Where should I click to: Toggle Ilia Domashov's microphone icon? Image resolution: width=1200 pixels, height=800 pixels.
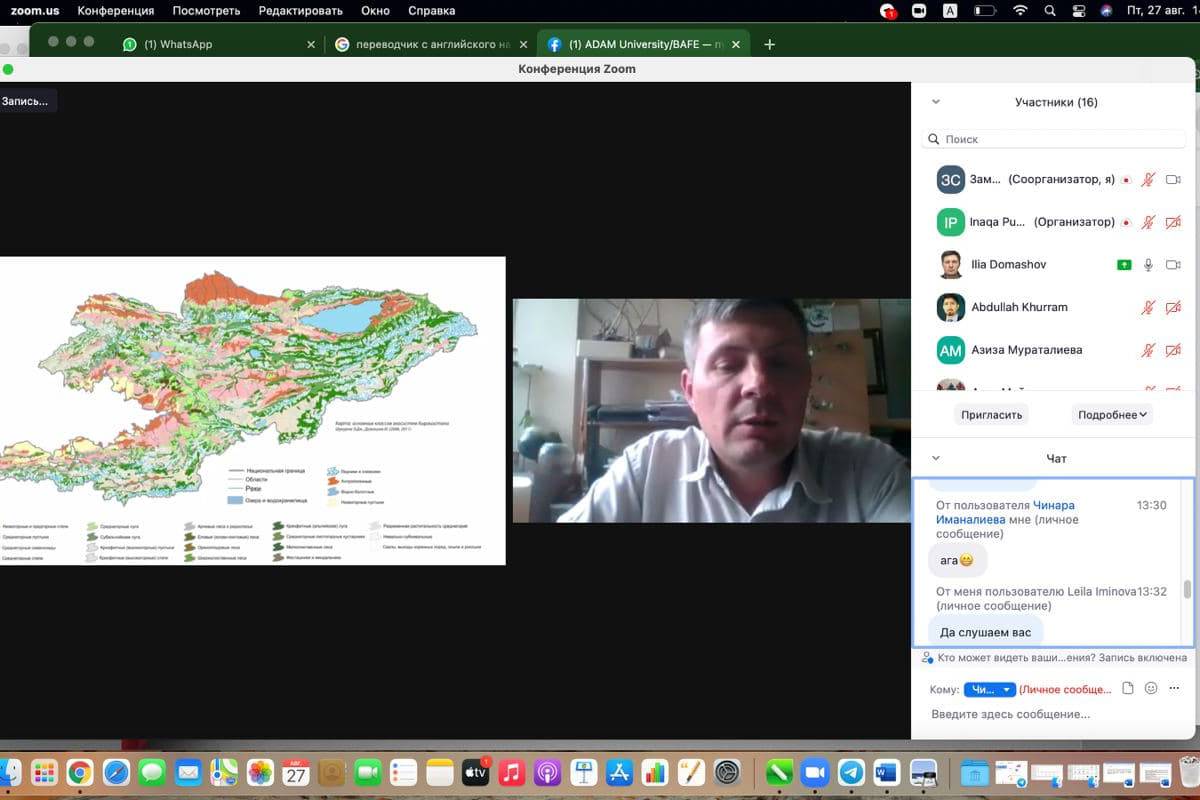tap(1149, 265)
